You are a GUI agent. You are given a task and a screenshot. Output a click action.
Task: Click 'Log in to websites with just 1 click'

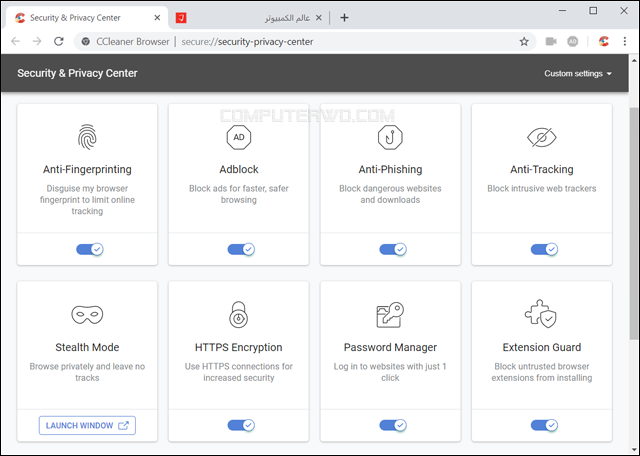coord(390,372)
